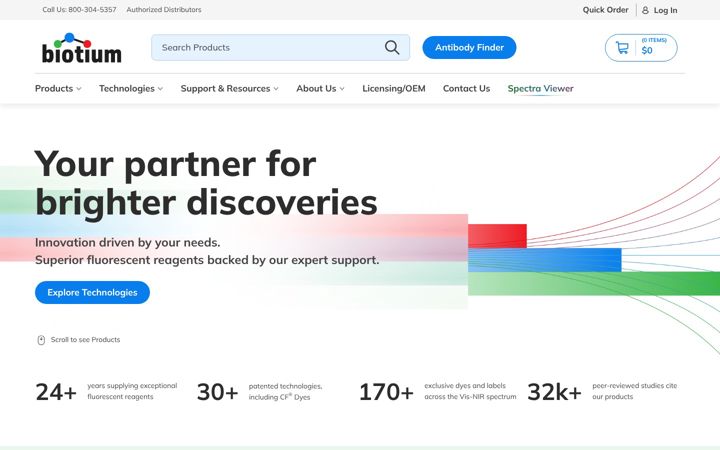Click the Log In link
Viewport: 720px width, 450px height.
tap(665, 10)
